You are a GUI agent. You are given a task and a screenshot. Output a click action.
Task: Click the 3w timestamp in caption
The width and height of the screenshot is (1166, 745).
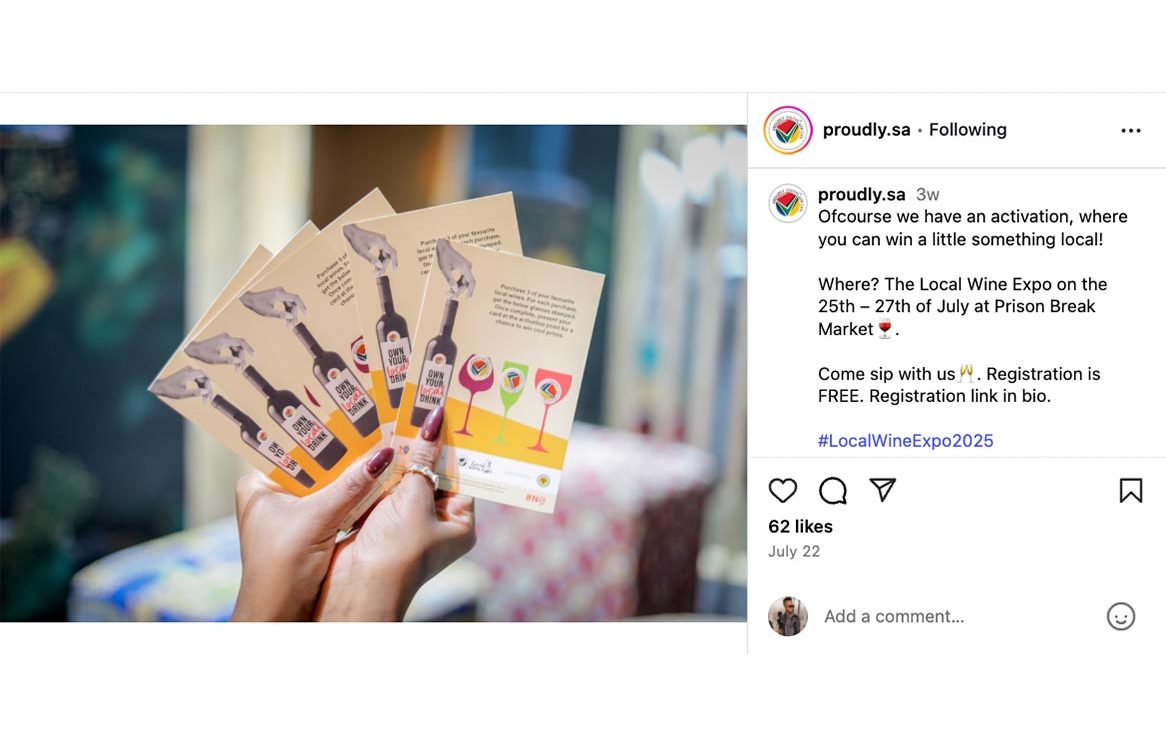pos(927,194)
